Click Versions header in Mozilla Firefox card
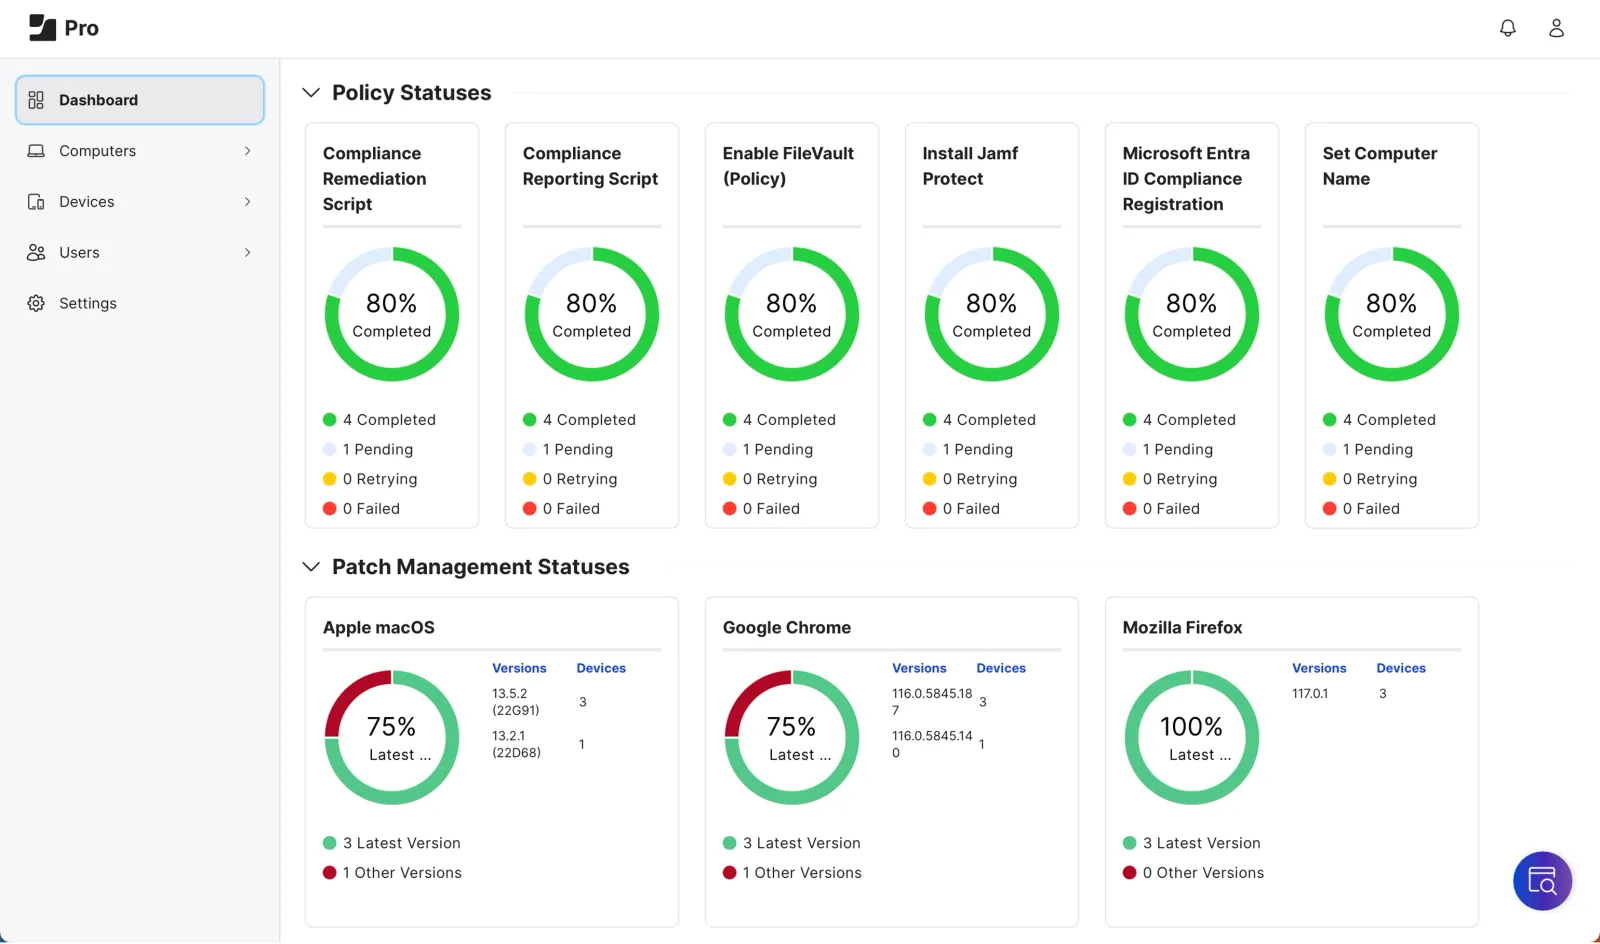Screen dimensions: 1600x944 (x=1319, y=668)
